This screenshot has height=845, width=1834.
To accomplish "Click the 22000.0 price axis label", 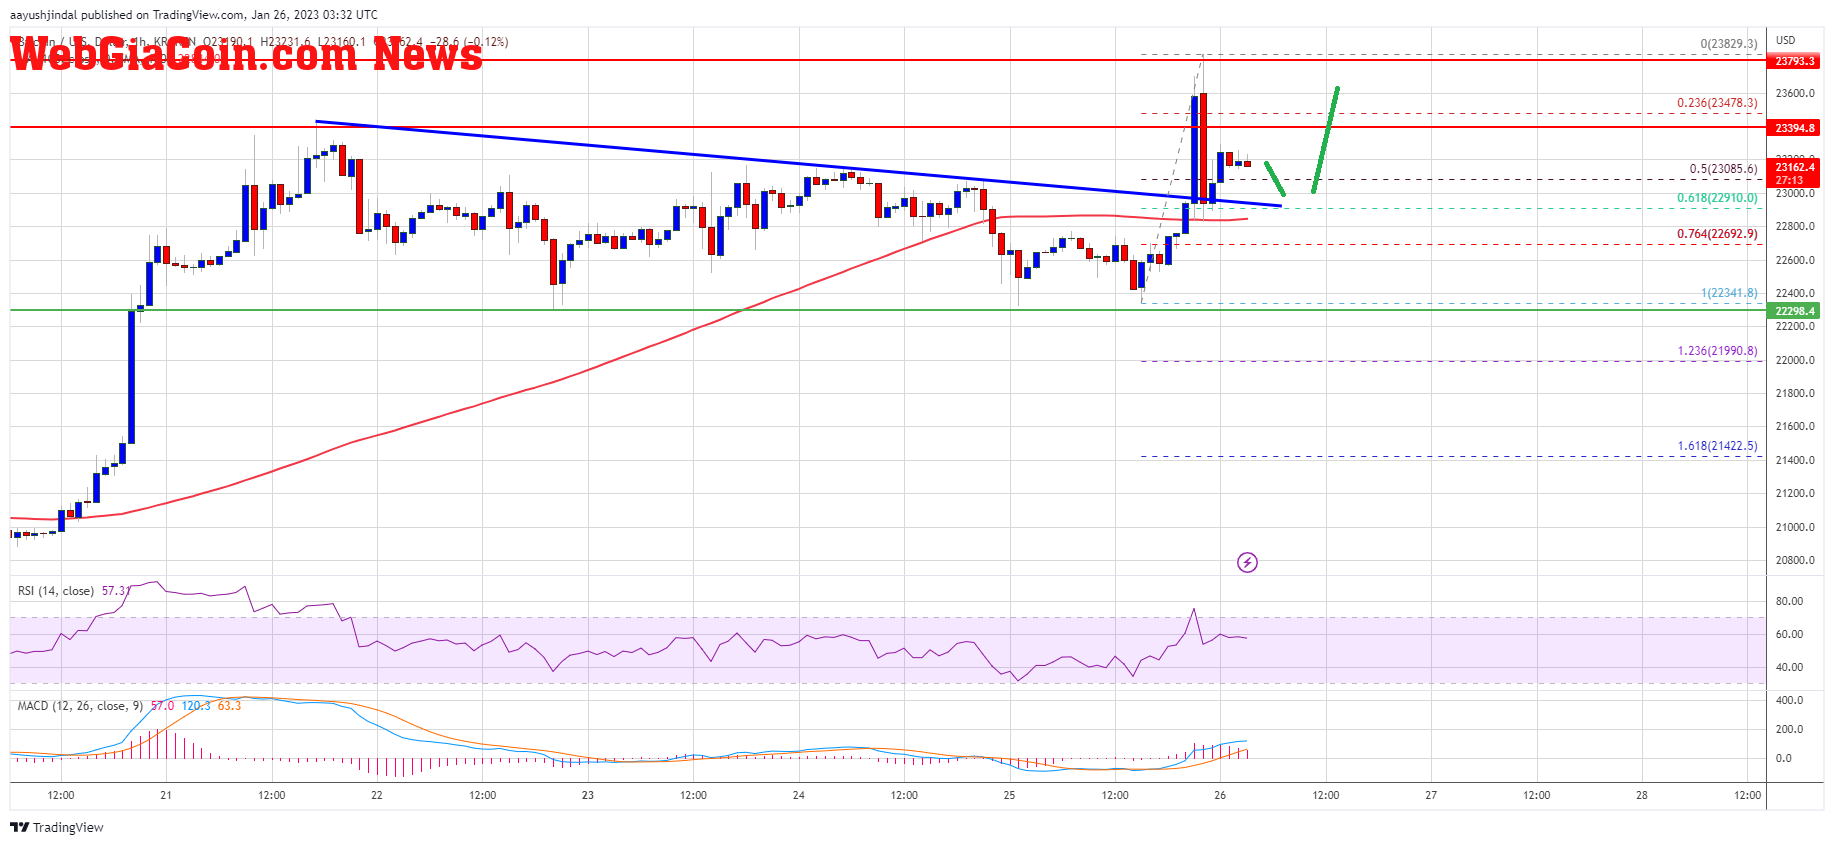I will click(x=1795, y=360).
